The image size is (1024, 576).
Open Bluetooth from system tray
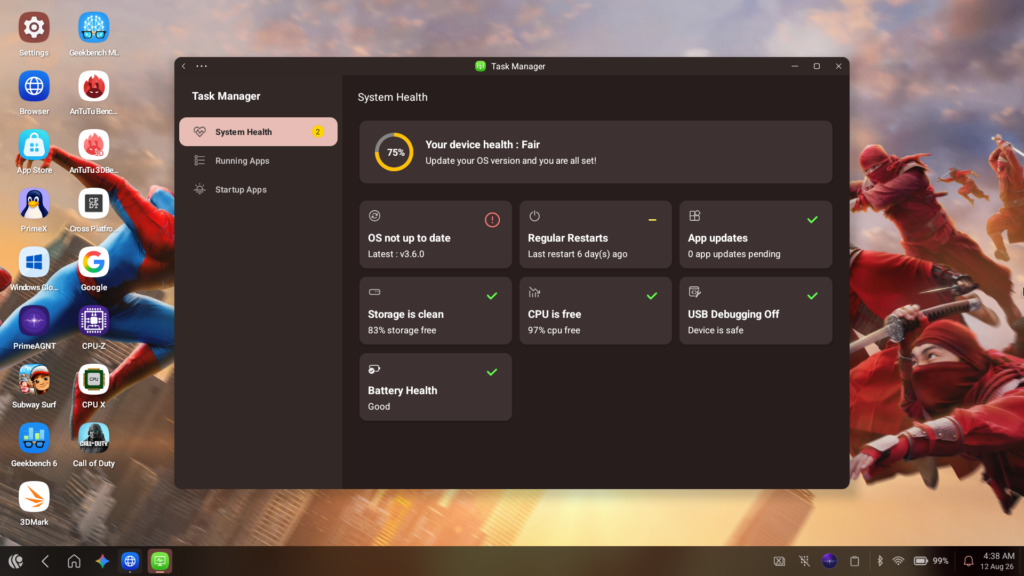[880, 561]
